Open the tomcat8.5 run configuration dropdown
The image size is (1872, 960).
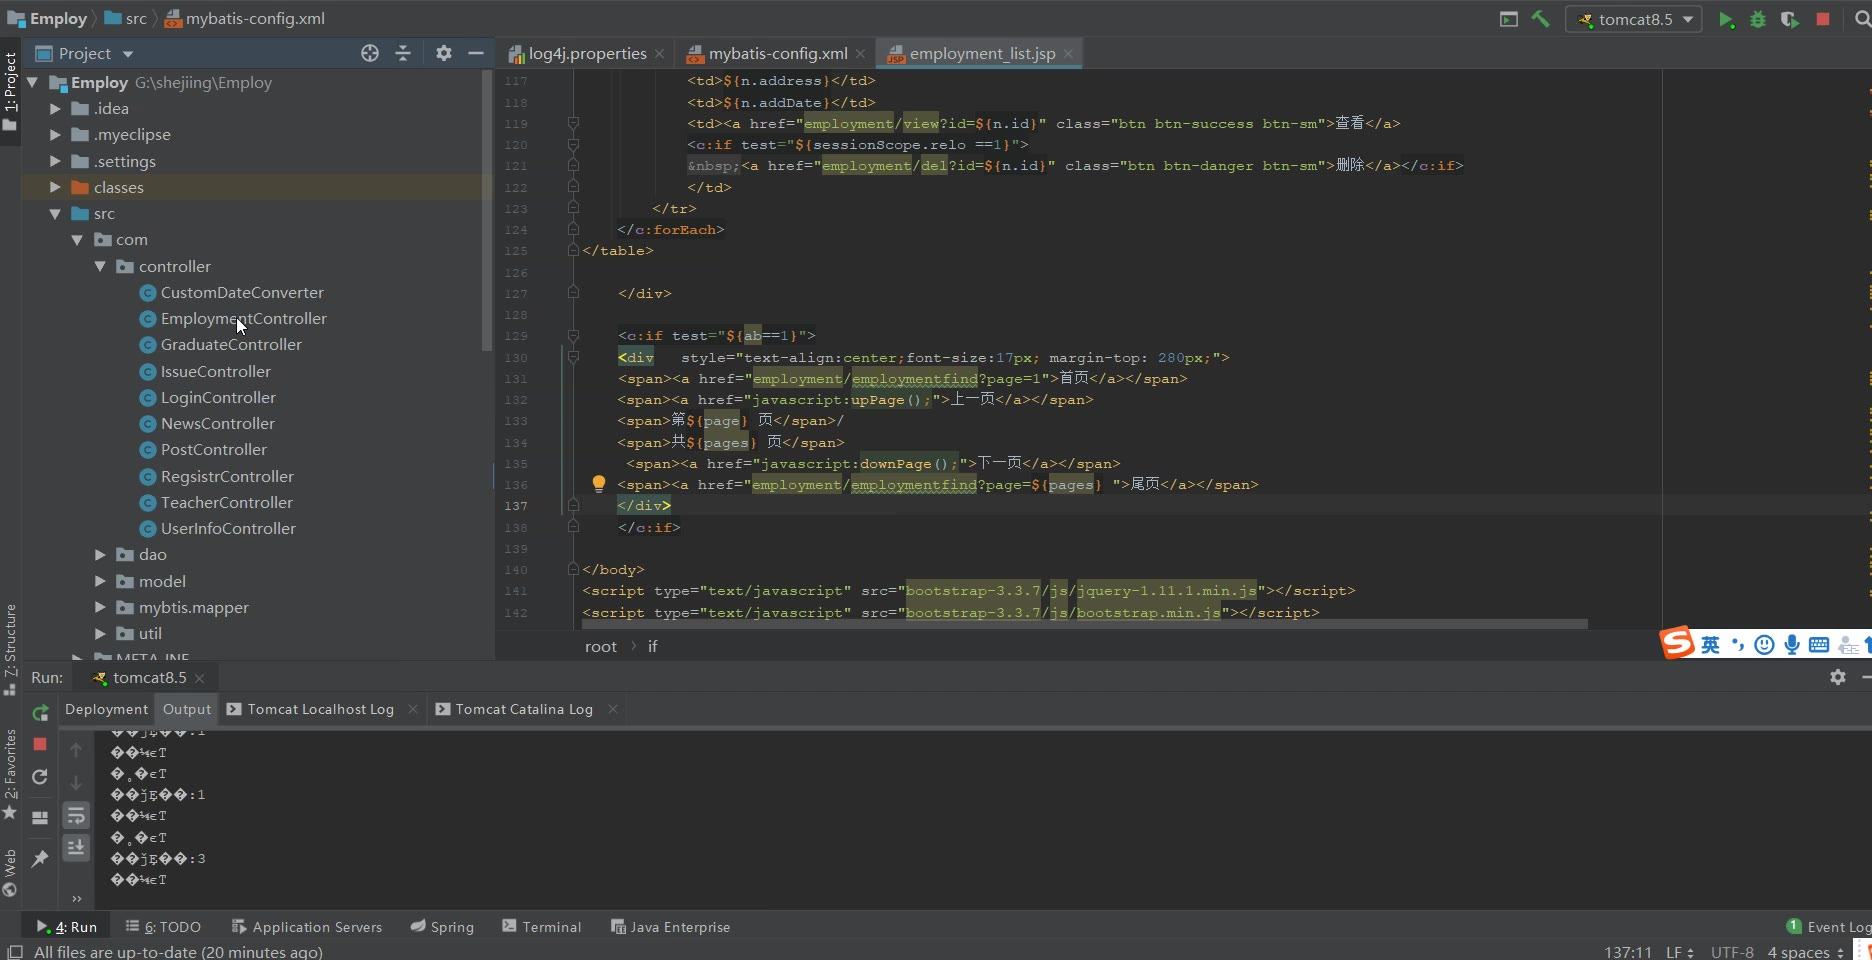click(1634, 19)
